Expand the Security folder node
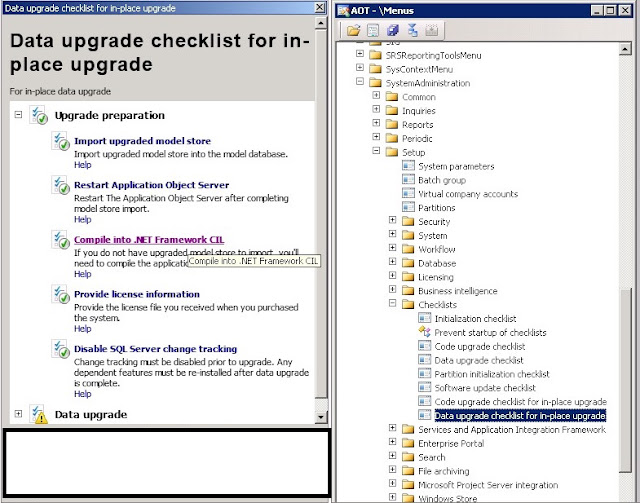This screenshot has height=503, width=640. tap(393, 220)
